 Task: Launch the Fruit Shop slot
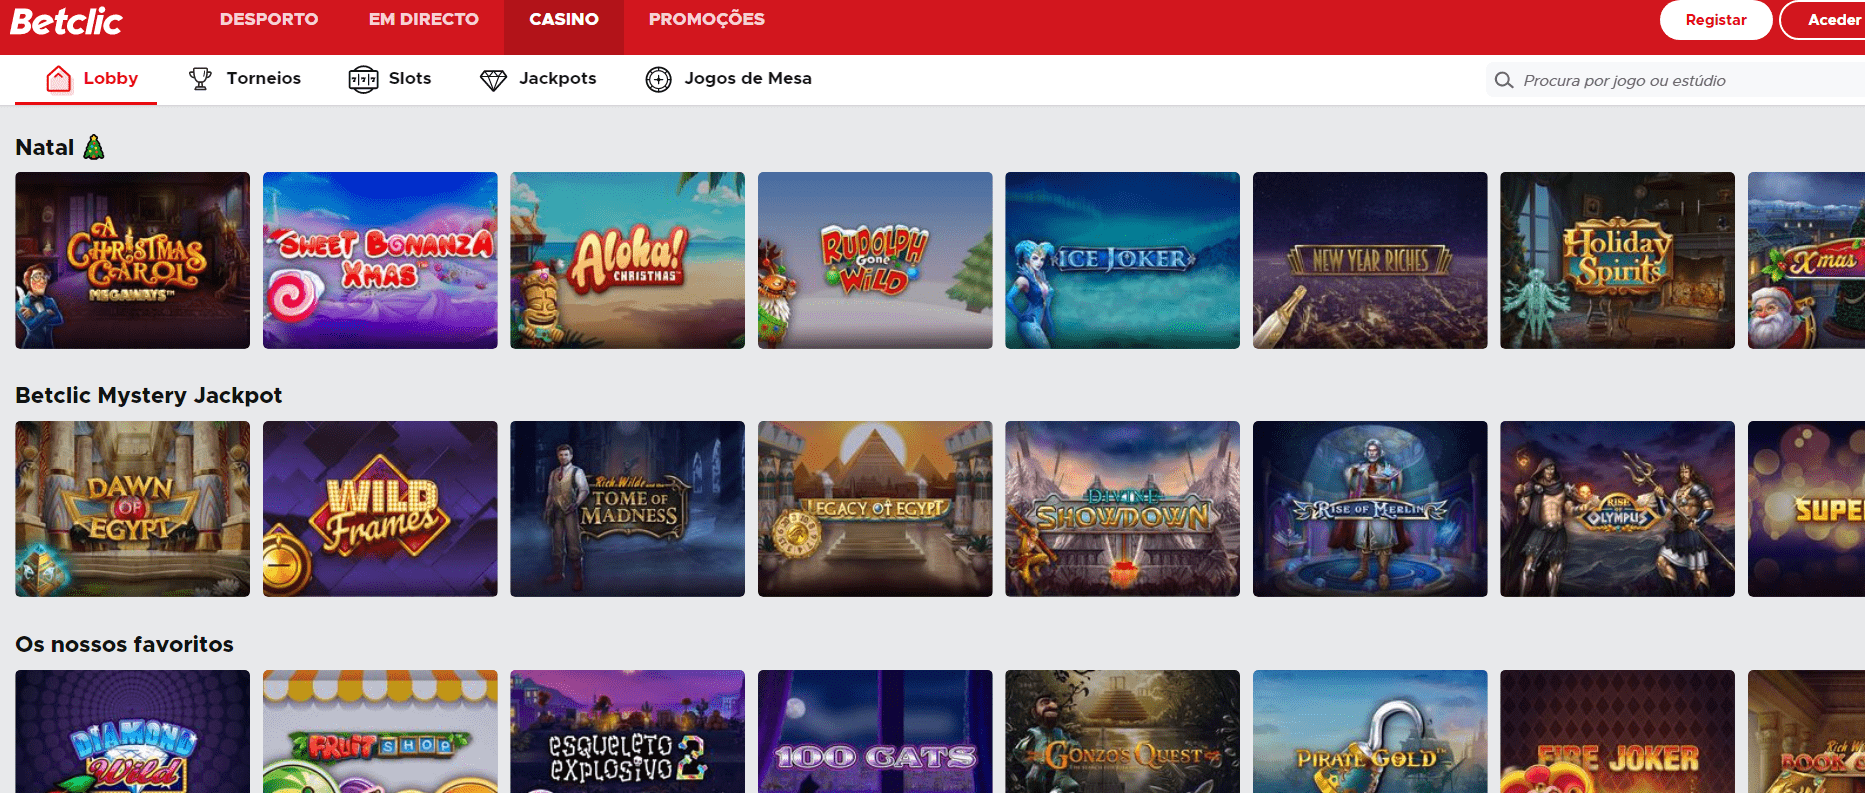pos(380,731)
